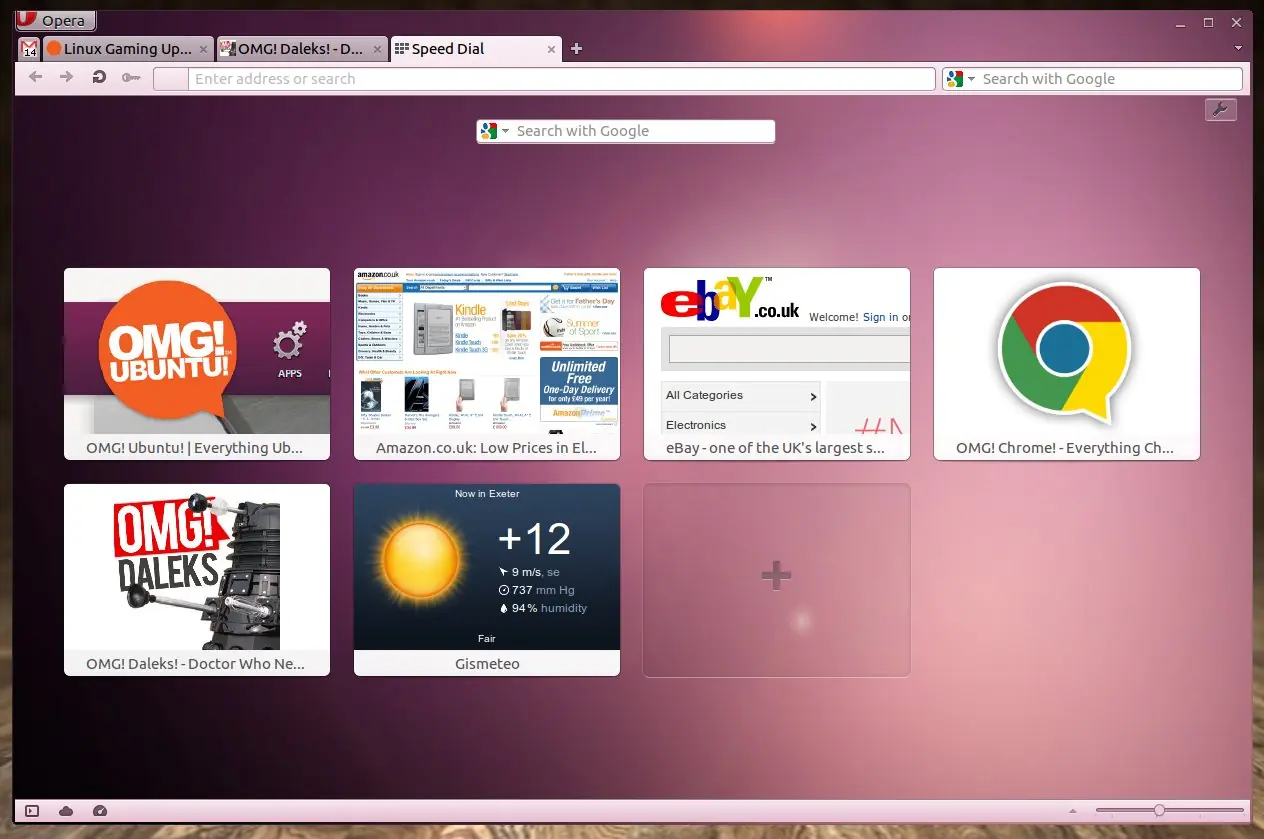The width and height of the screenshot is (1264, 839).
Task: Open a new tab with the plus button
Action: pyautogui.click(x=576, y=48)
